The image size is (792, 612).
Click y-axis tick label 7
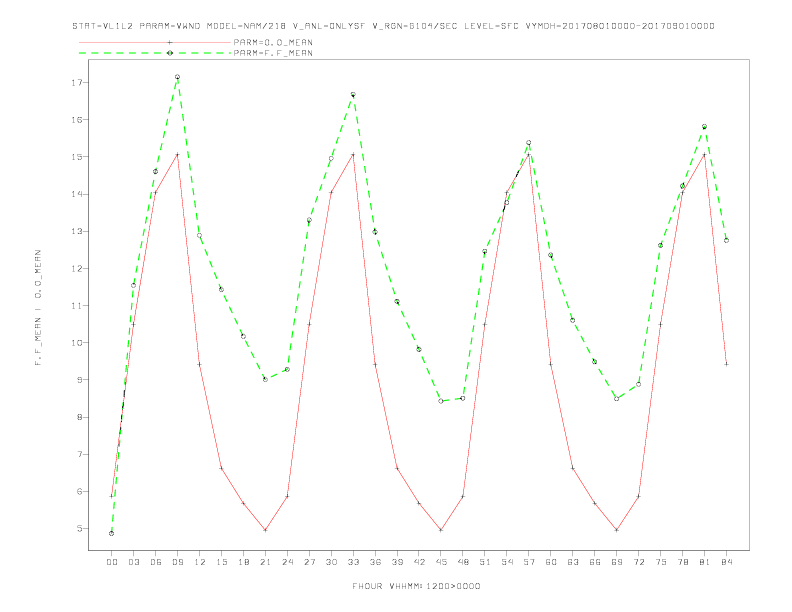coord(80,454)
